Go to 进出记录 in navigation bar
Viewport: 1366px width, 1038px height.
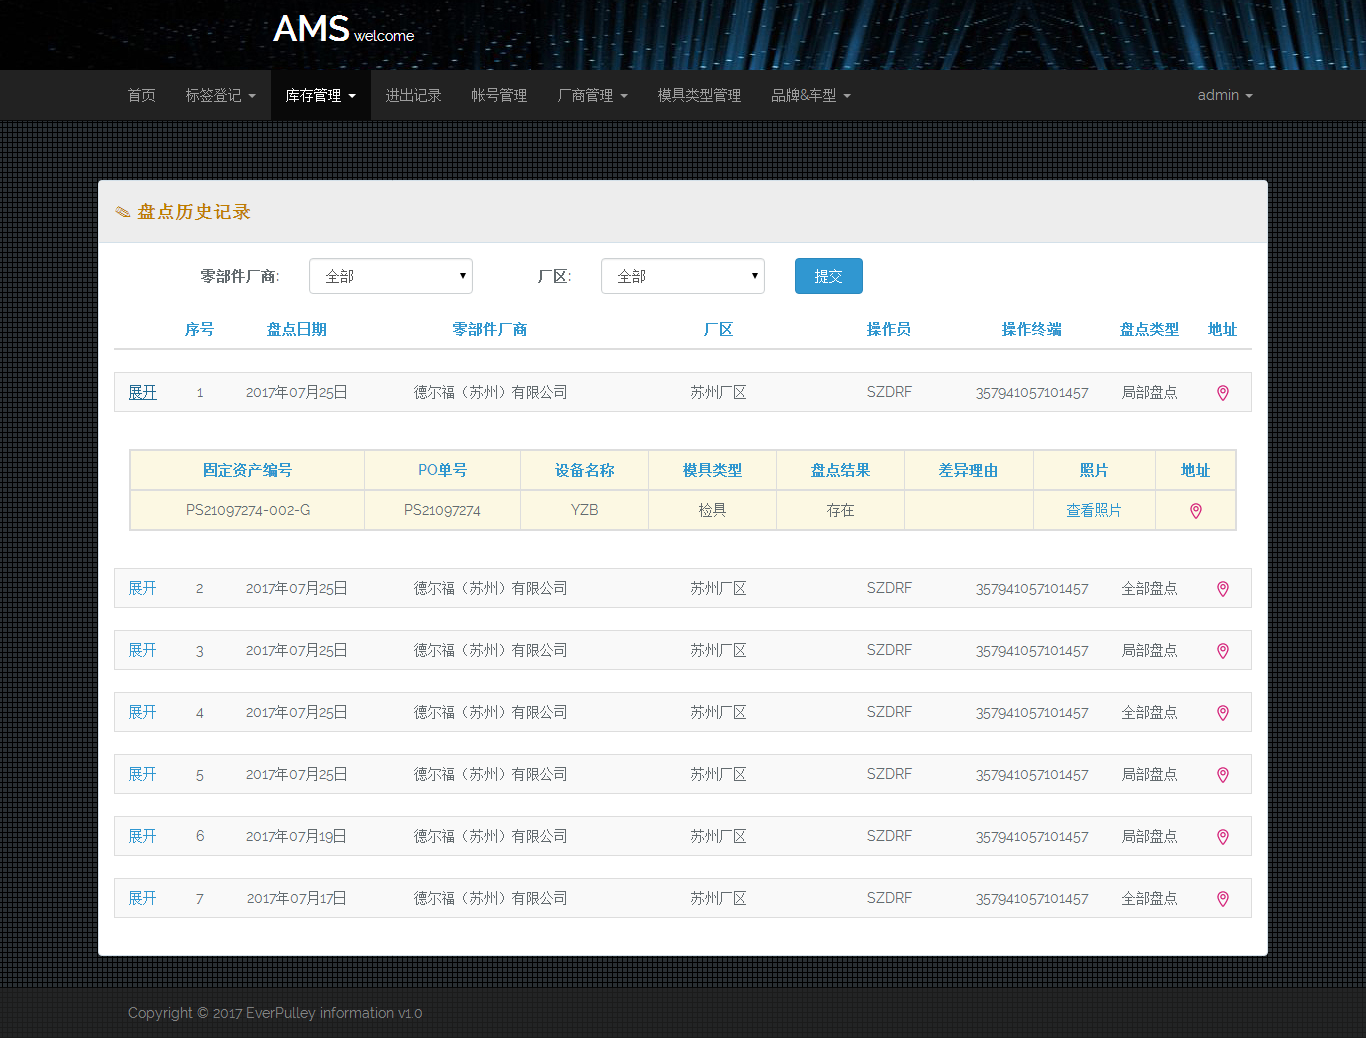click(x=413, y=95)
